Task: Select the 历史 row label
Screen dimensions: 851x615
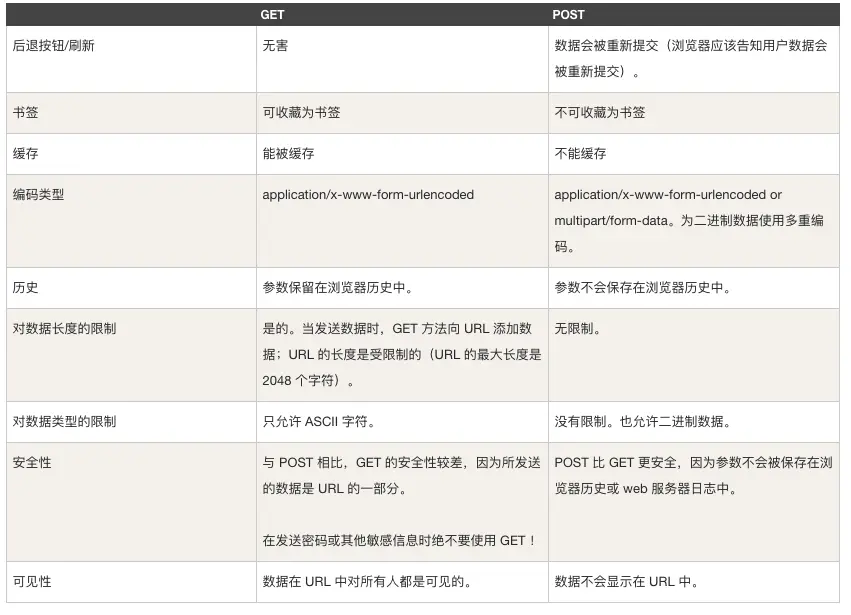Action: (x=26, y=288)
